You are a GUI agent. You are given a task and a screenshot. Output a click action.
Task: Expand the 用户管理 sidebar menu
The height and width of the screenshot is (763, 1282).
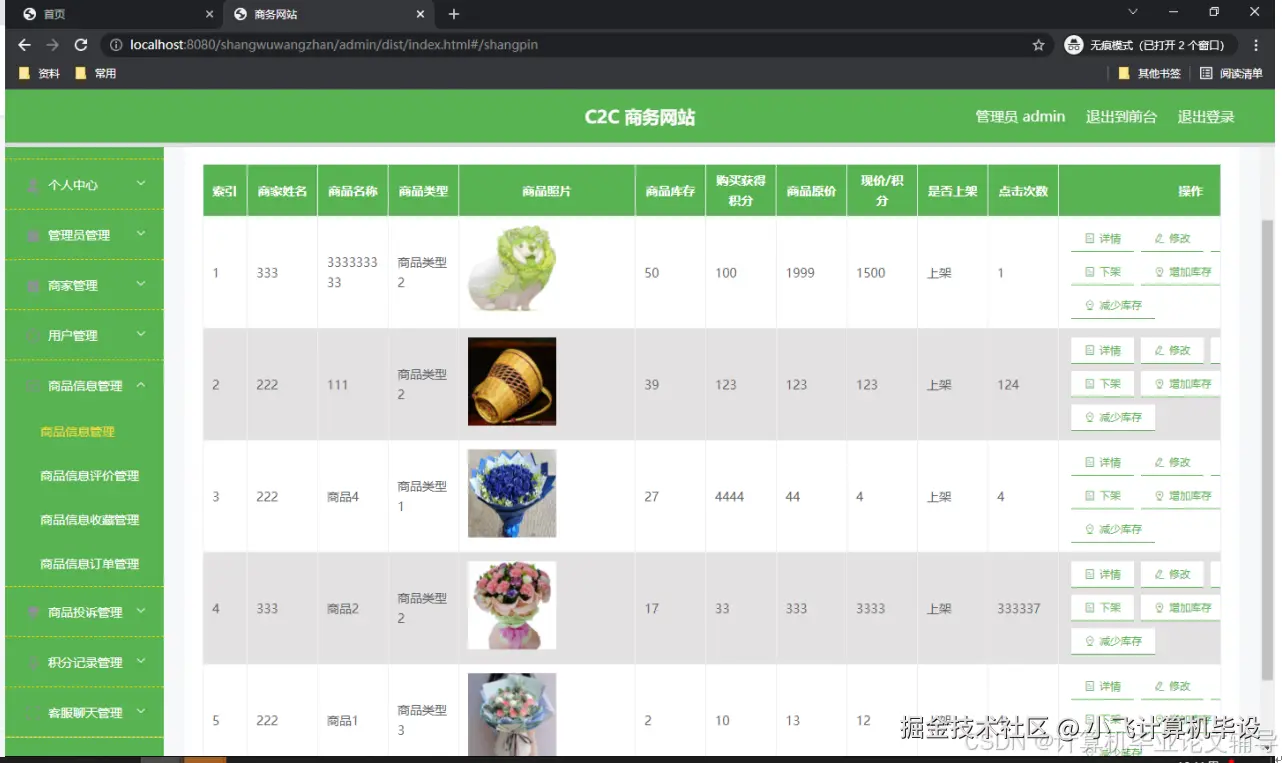click(x=84, y=335)
